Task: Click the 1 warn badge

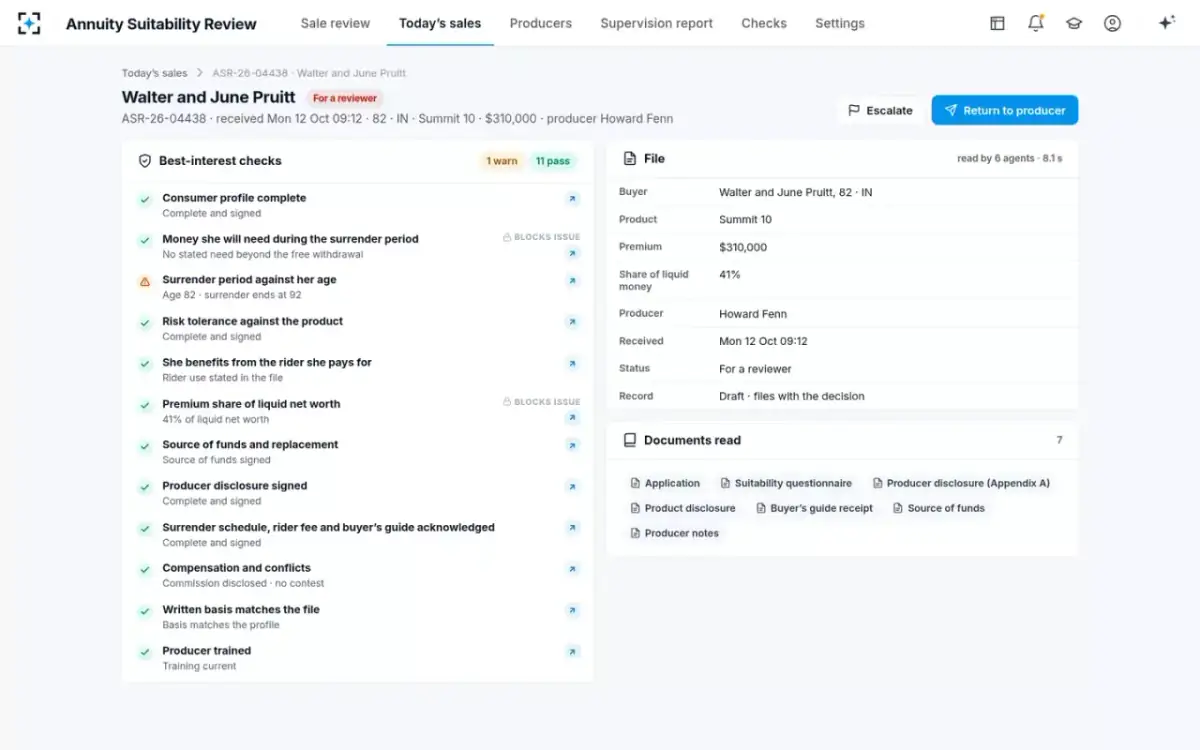Action: (502, 161)
